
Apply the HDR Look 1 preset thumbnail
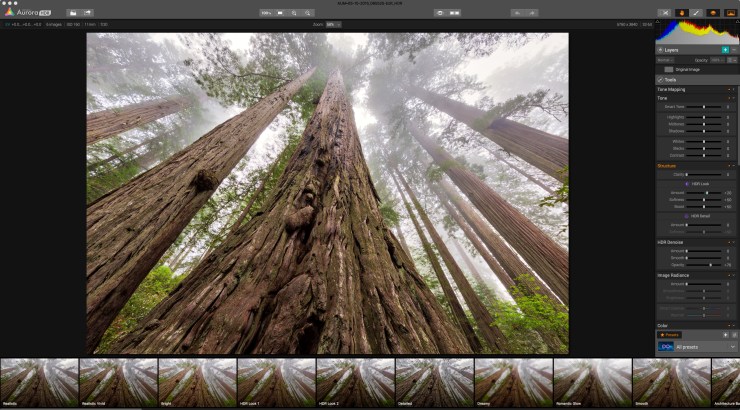click(277, 383)
